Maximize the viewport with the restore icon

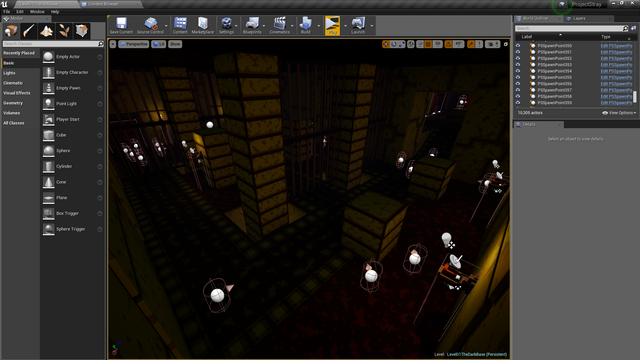506,44
